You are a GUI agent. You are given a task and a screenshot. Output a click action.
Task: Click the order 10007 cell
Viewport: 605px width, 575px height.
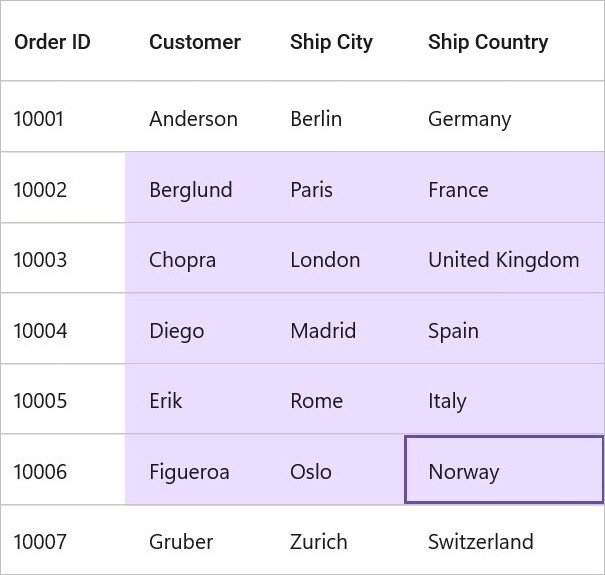pyautogui.click(x=63, y=540)
